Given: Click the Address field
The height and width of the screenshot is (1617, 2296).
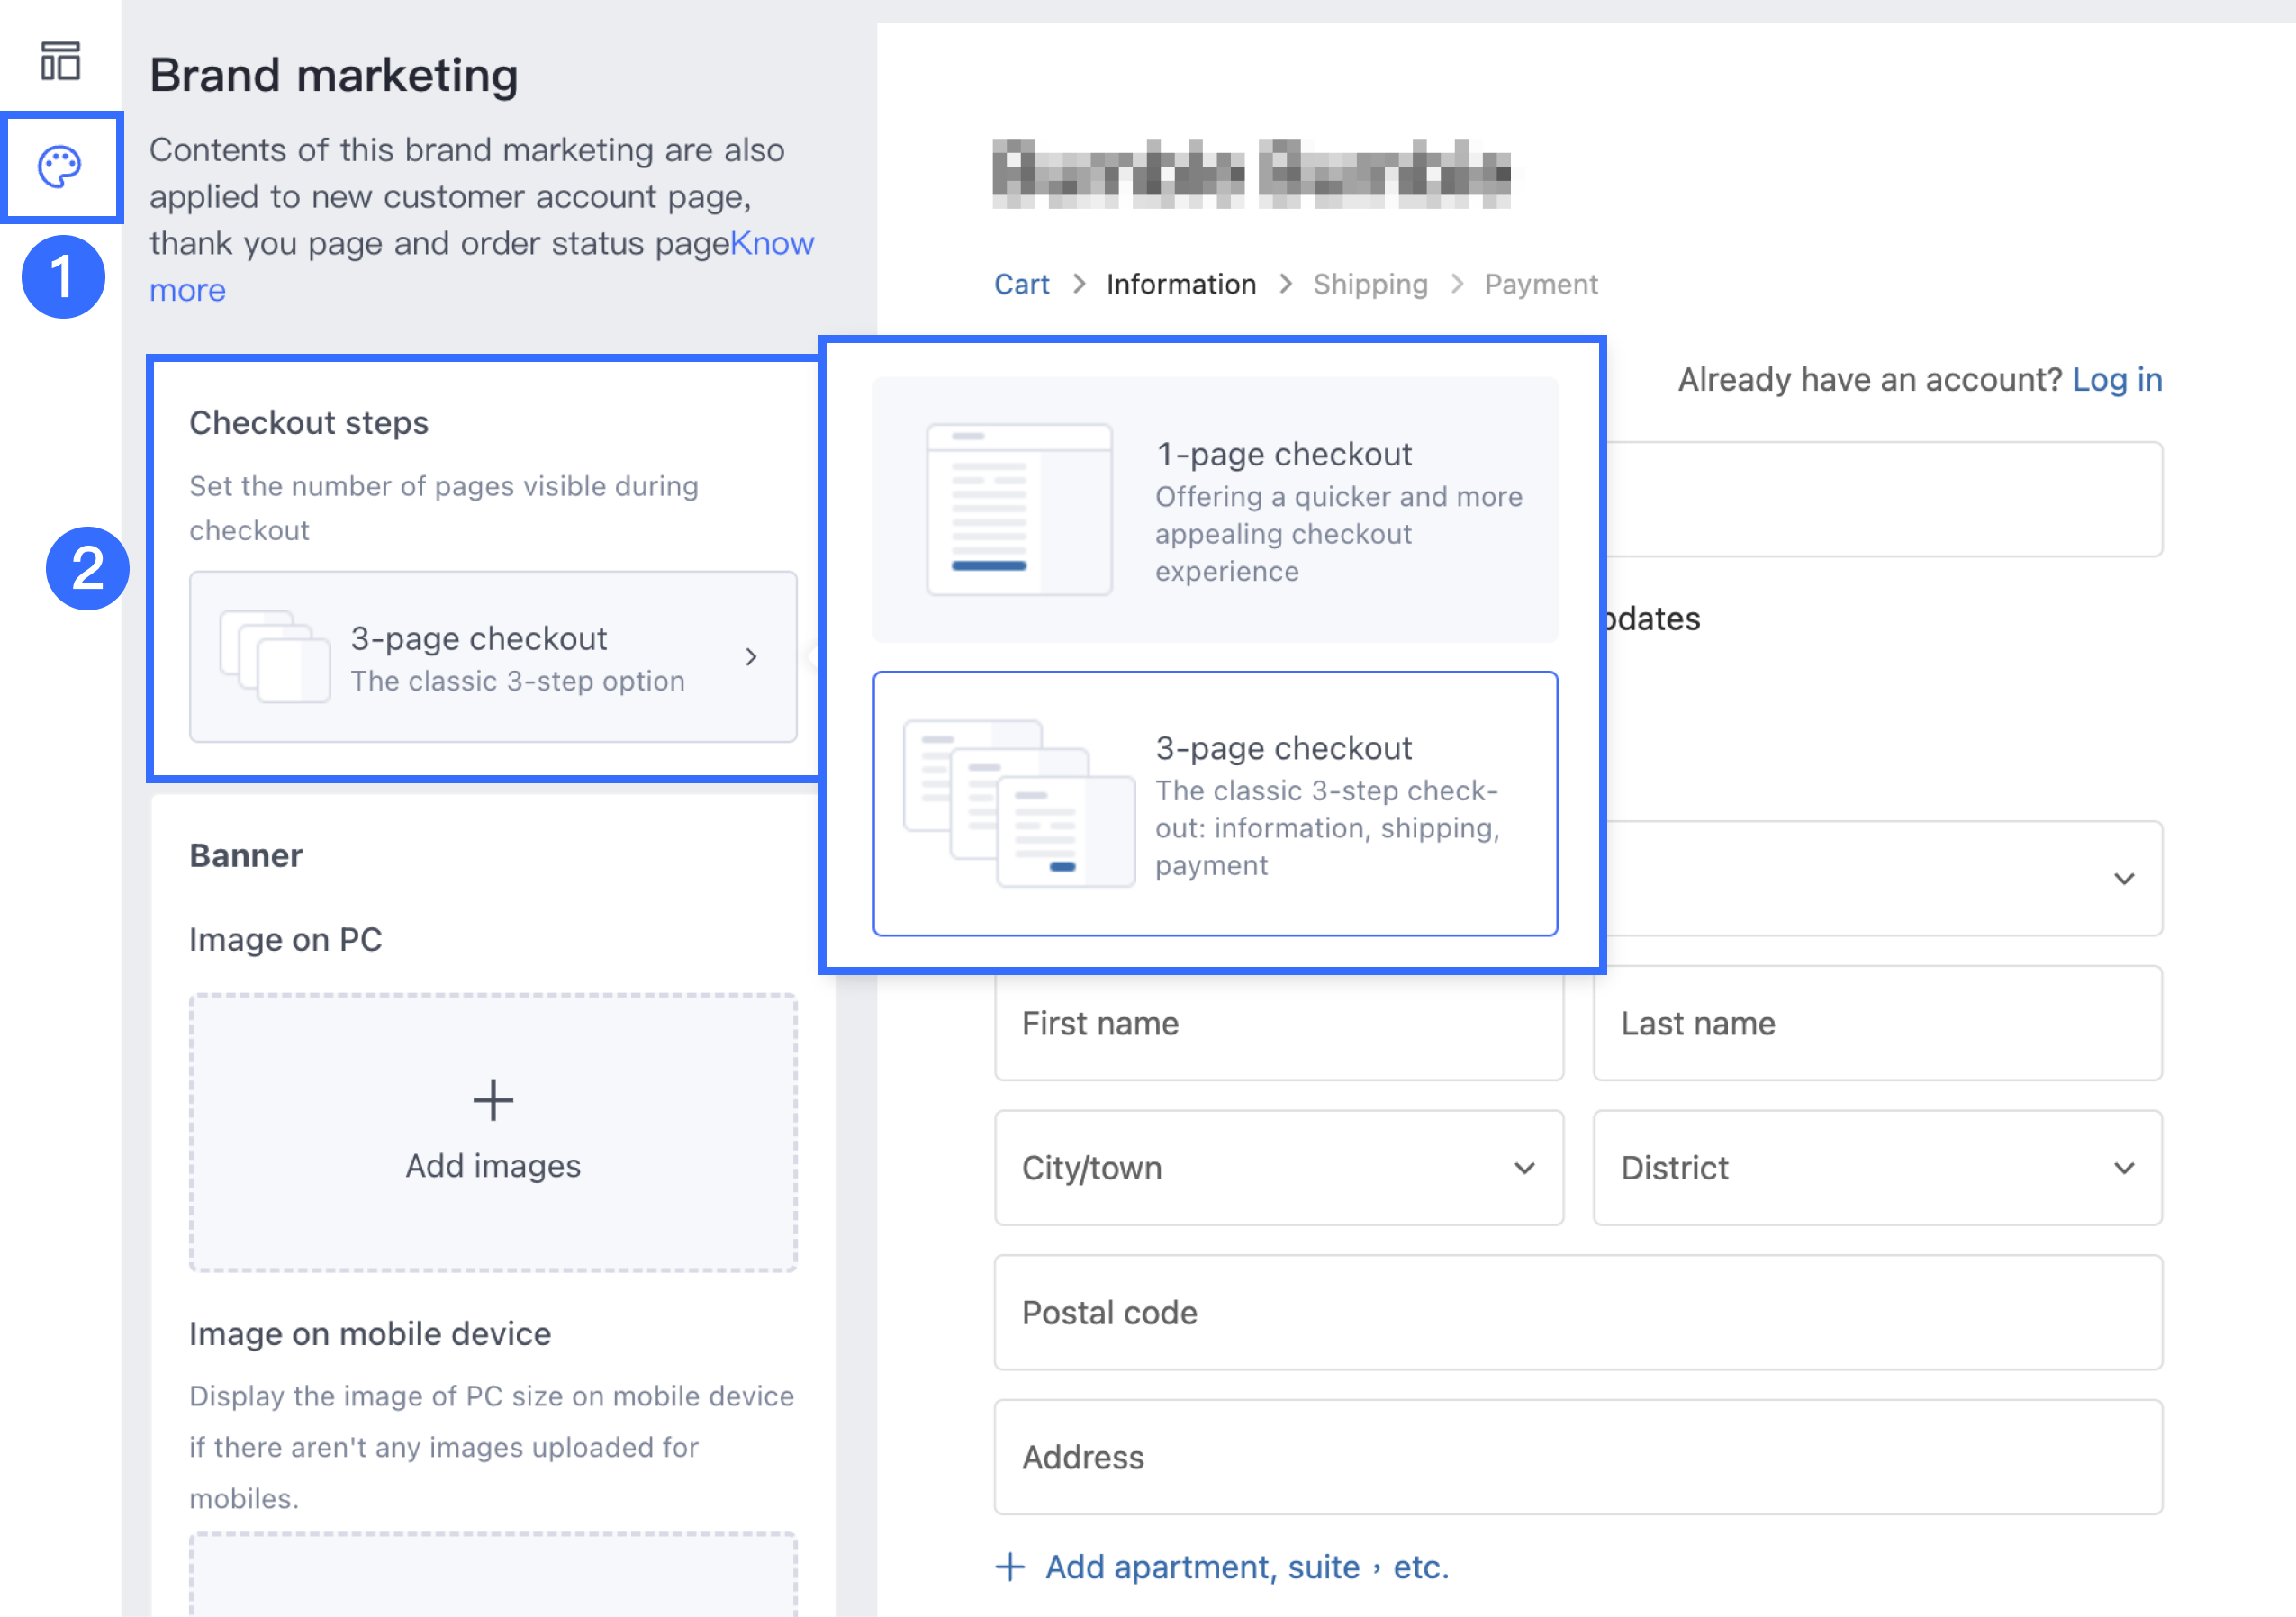Looking at the screenshot, I should (x=1578, y=1457).
